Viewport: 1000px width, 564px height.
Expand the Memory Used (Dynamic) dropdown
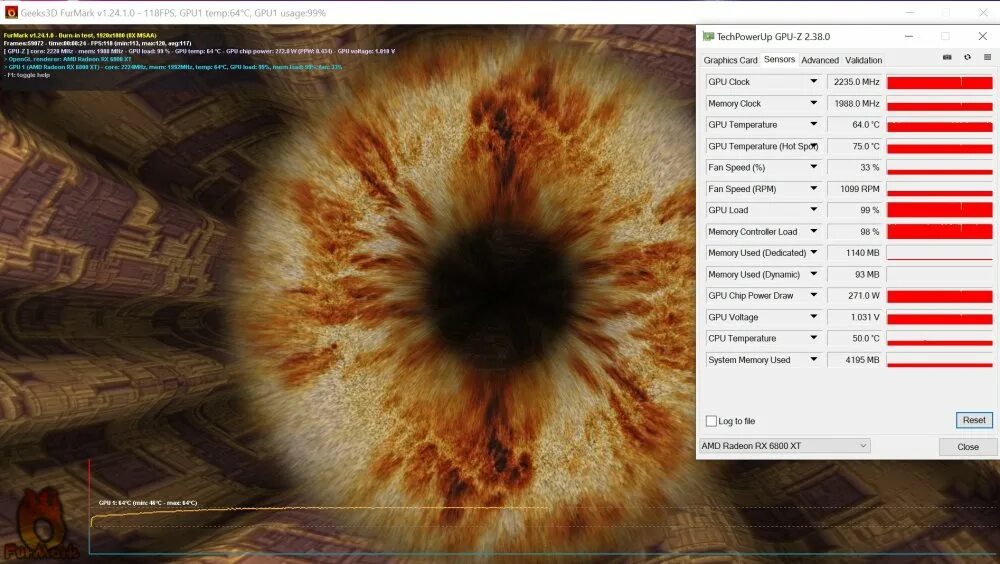click(814, 274)
